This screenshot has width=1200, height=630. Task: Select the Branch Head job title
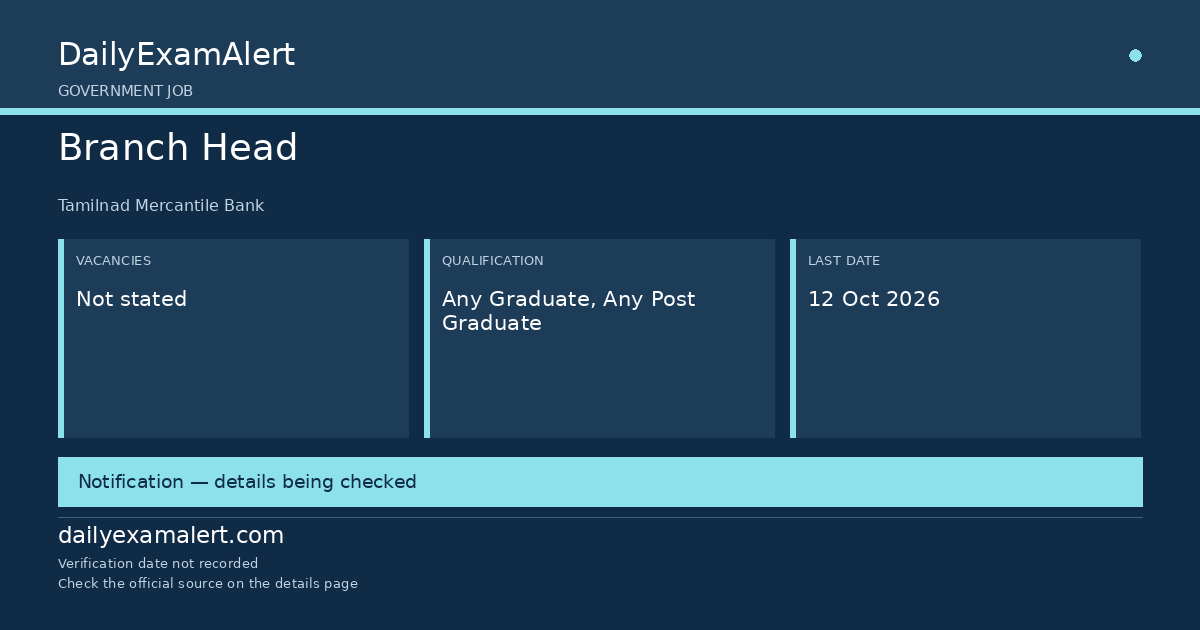[x=178, y=148]
